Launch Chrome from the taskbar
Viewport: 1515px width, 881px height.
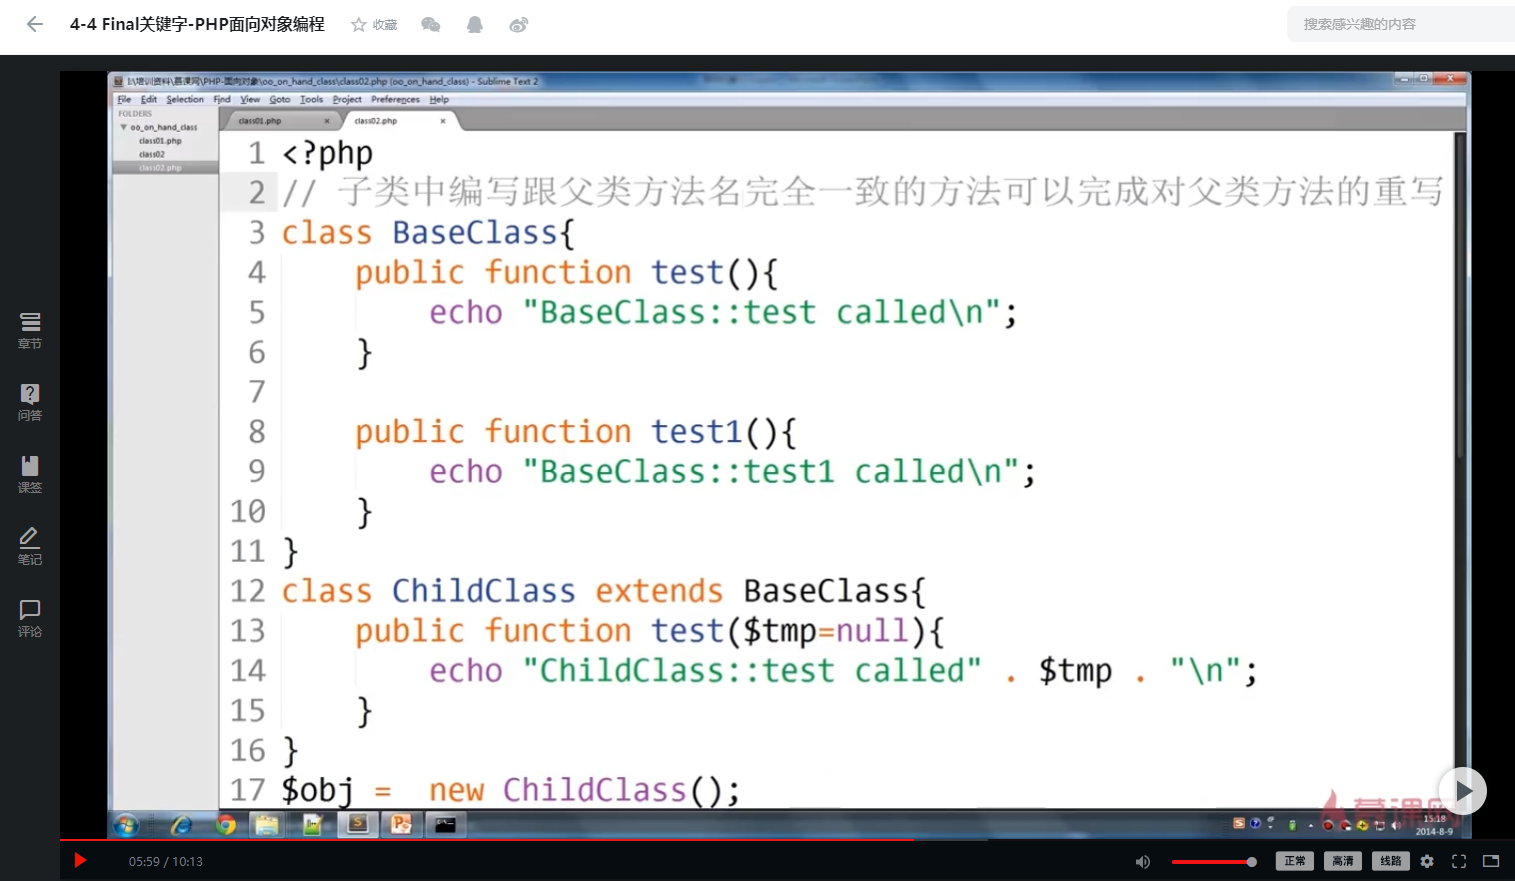tap(226, 825)
